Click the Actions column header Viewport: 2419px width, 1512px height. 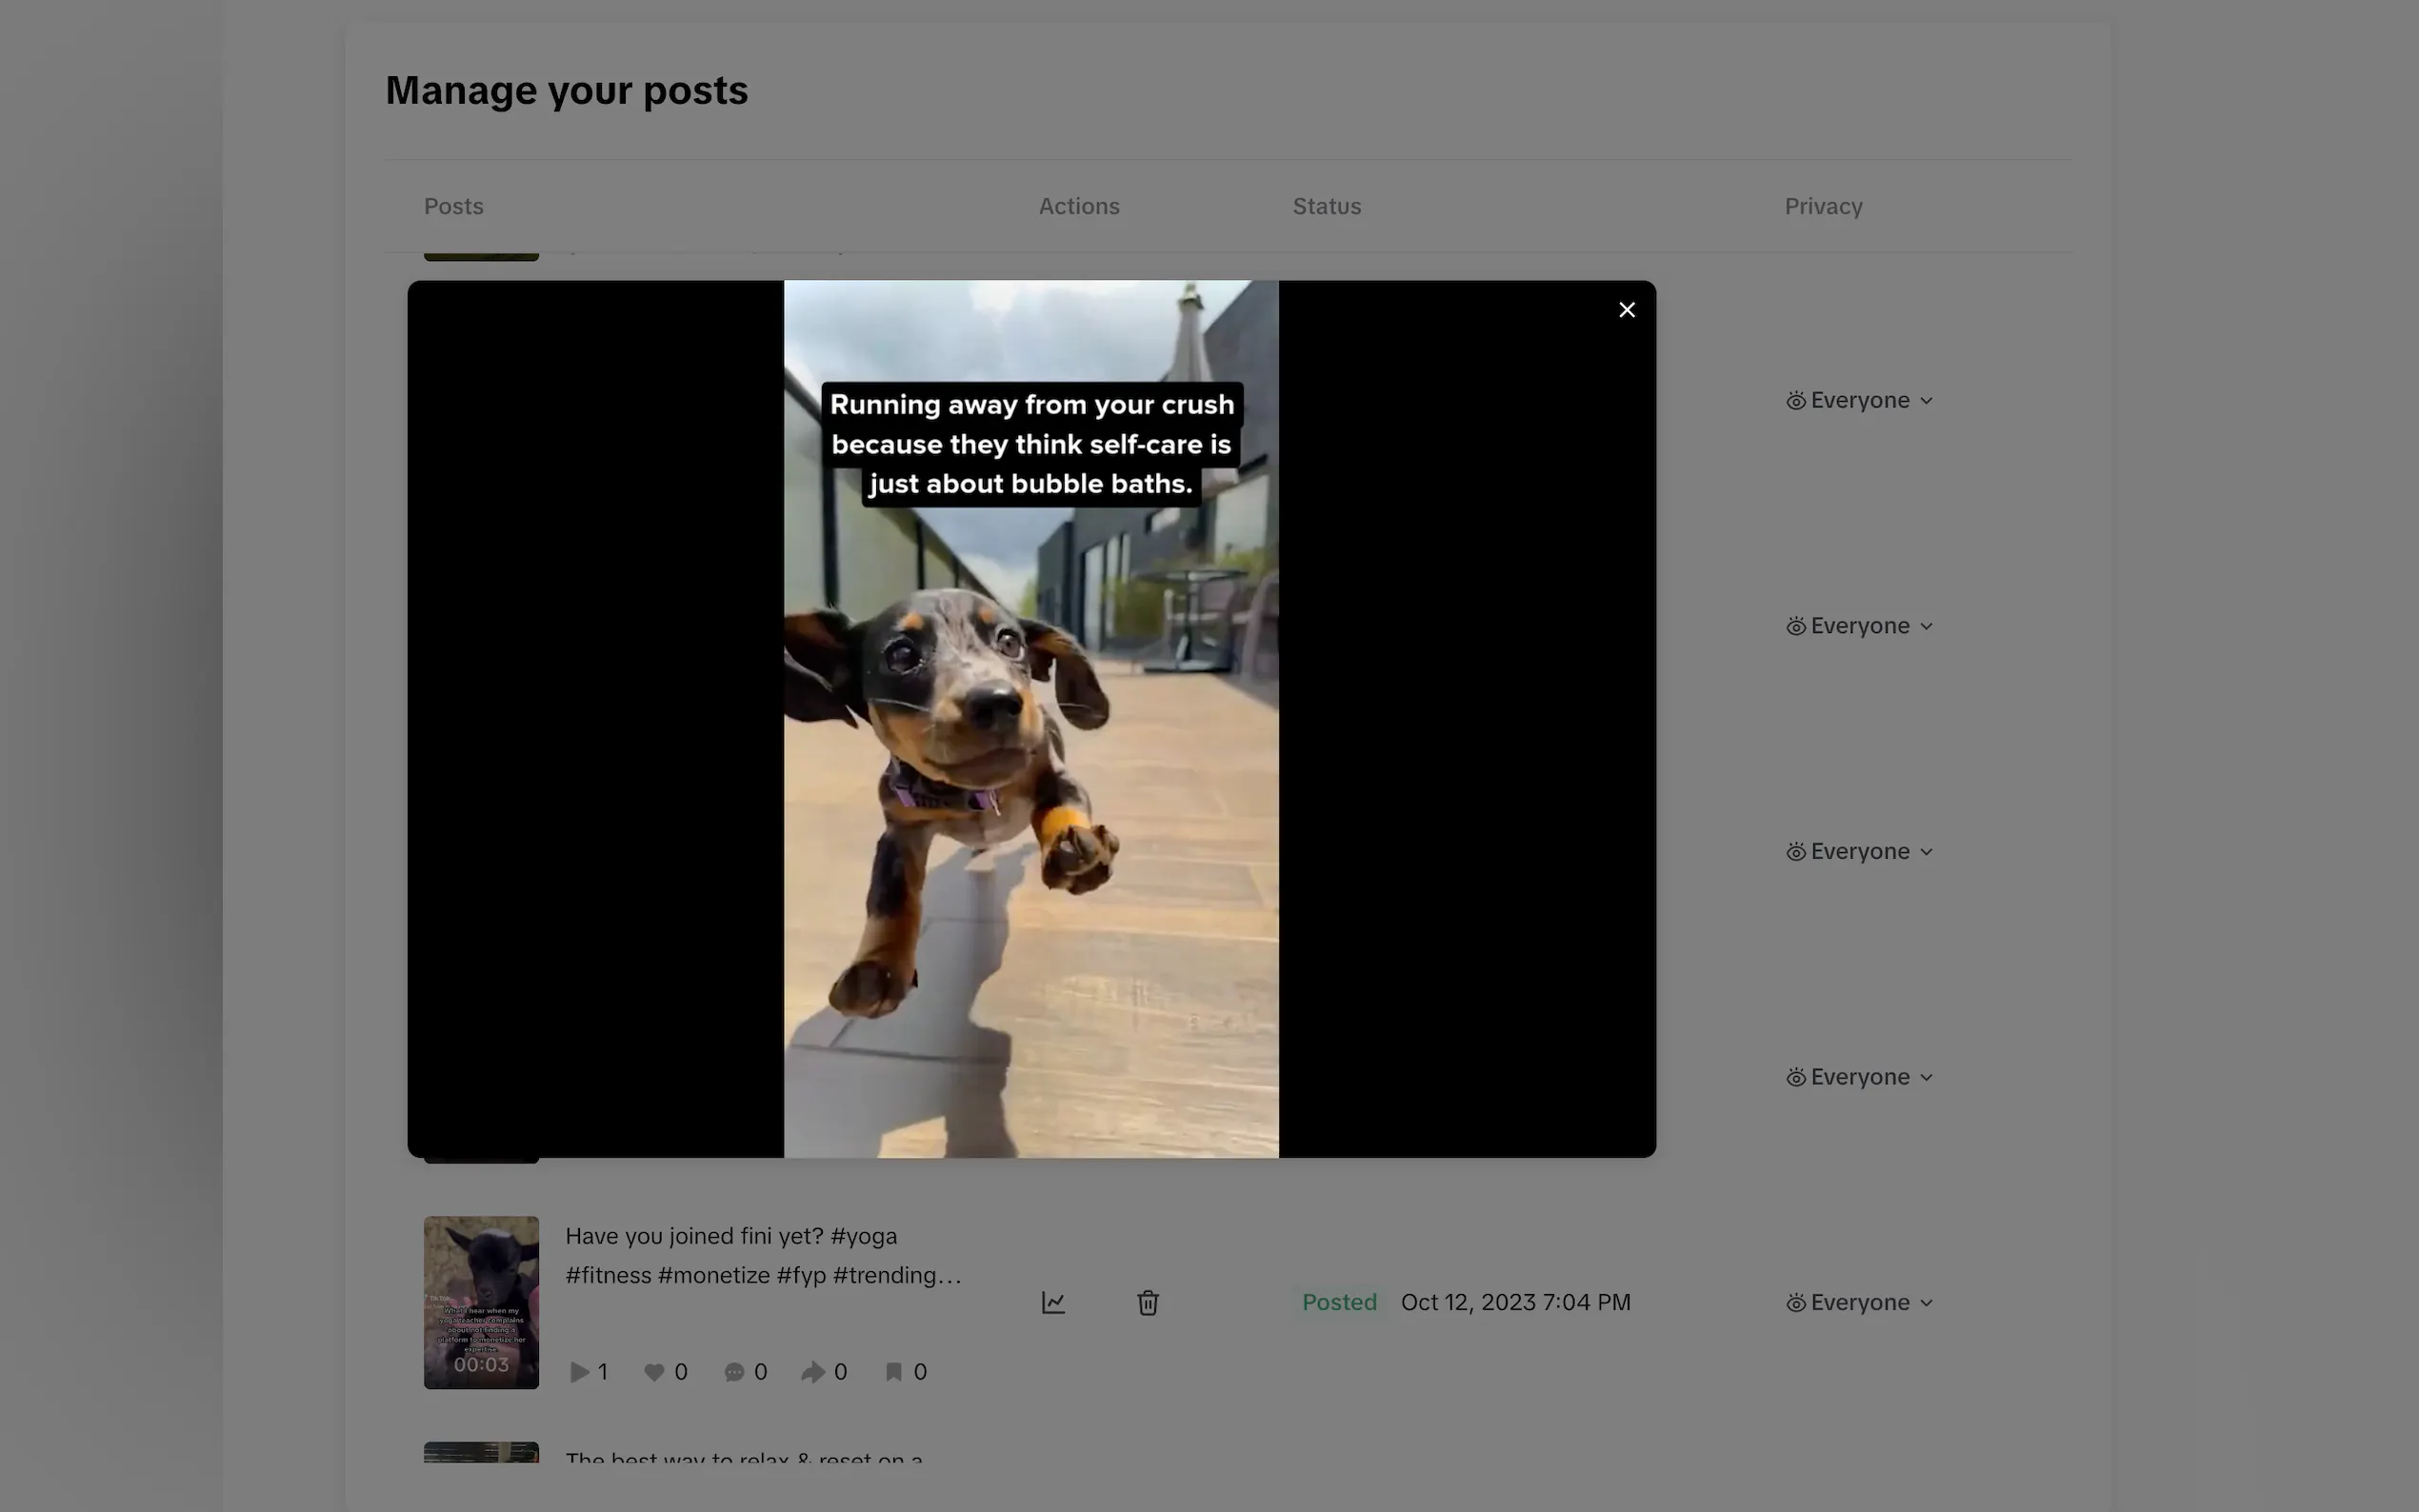click(1078, 206)
